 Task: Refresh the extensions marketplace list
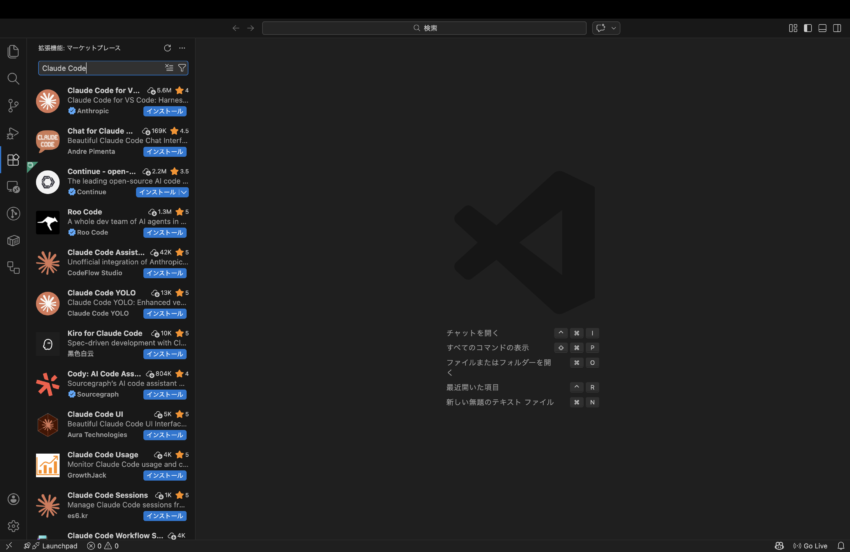(x=168, y=48)
